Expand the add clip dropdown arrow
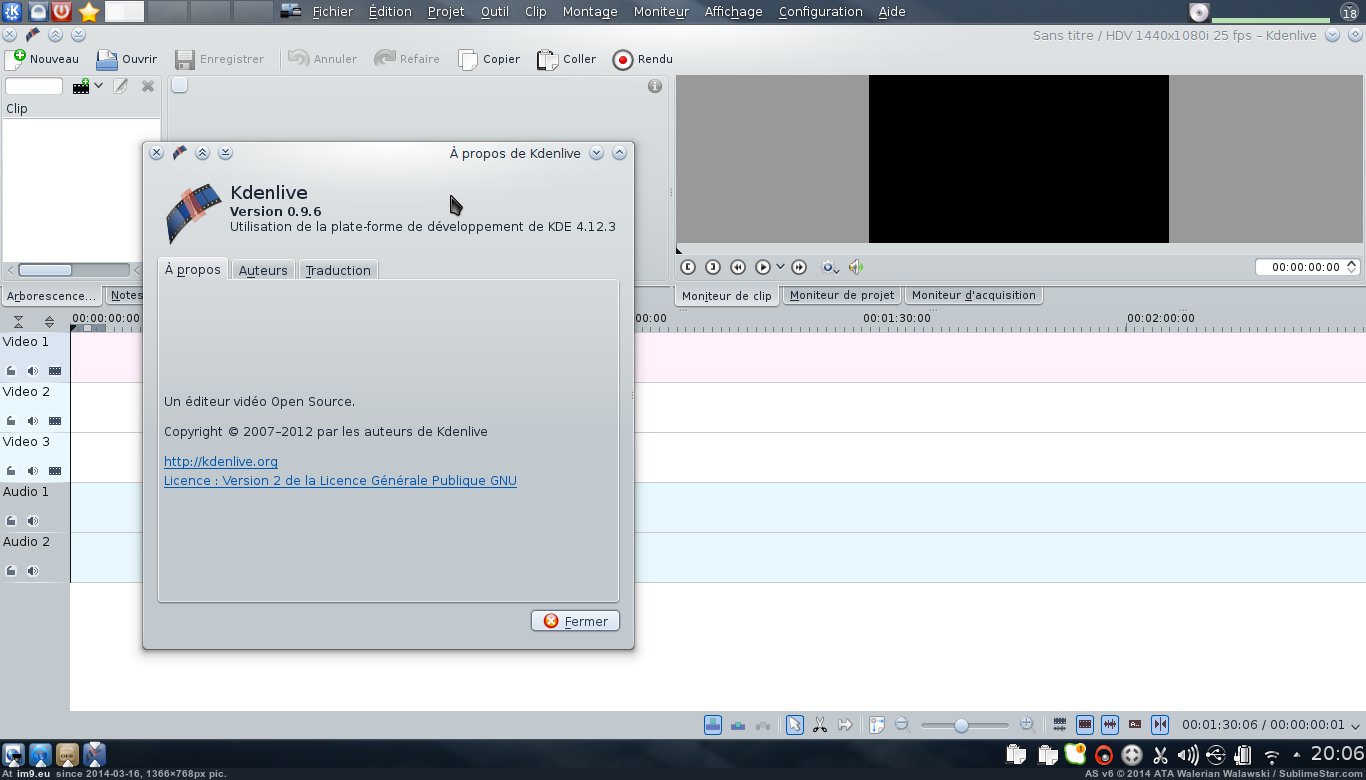This screenshot has width=1366, height=780. [x=98, y=86]
